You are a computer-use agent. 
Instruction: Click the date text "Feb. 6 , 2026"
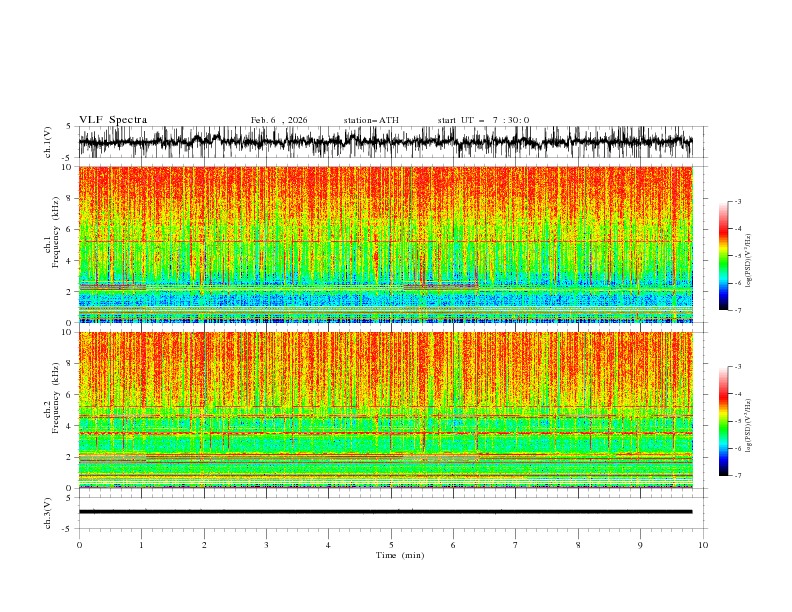tap(279, 120)
